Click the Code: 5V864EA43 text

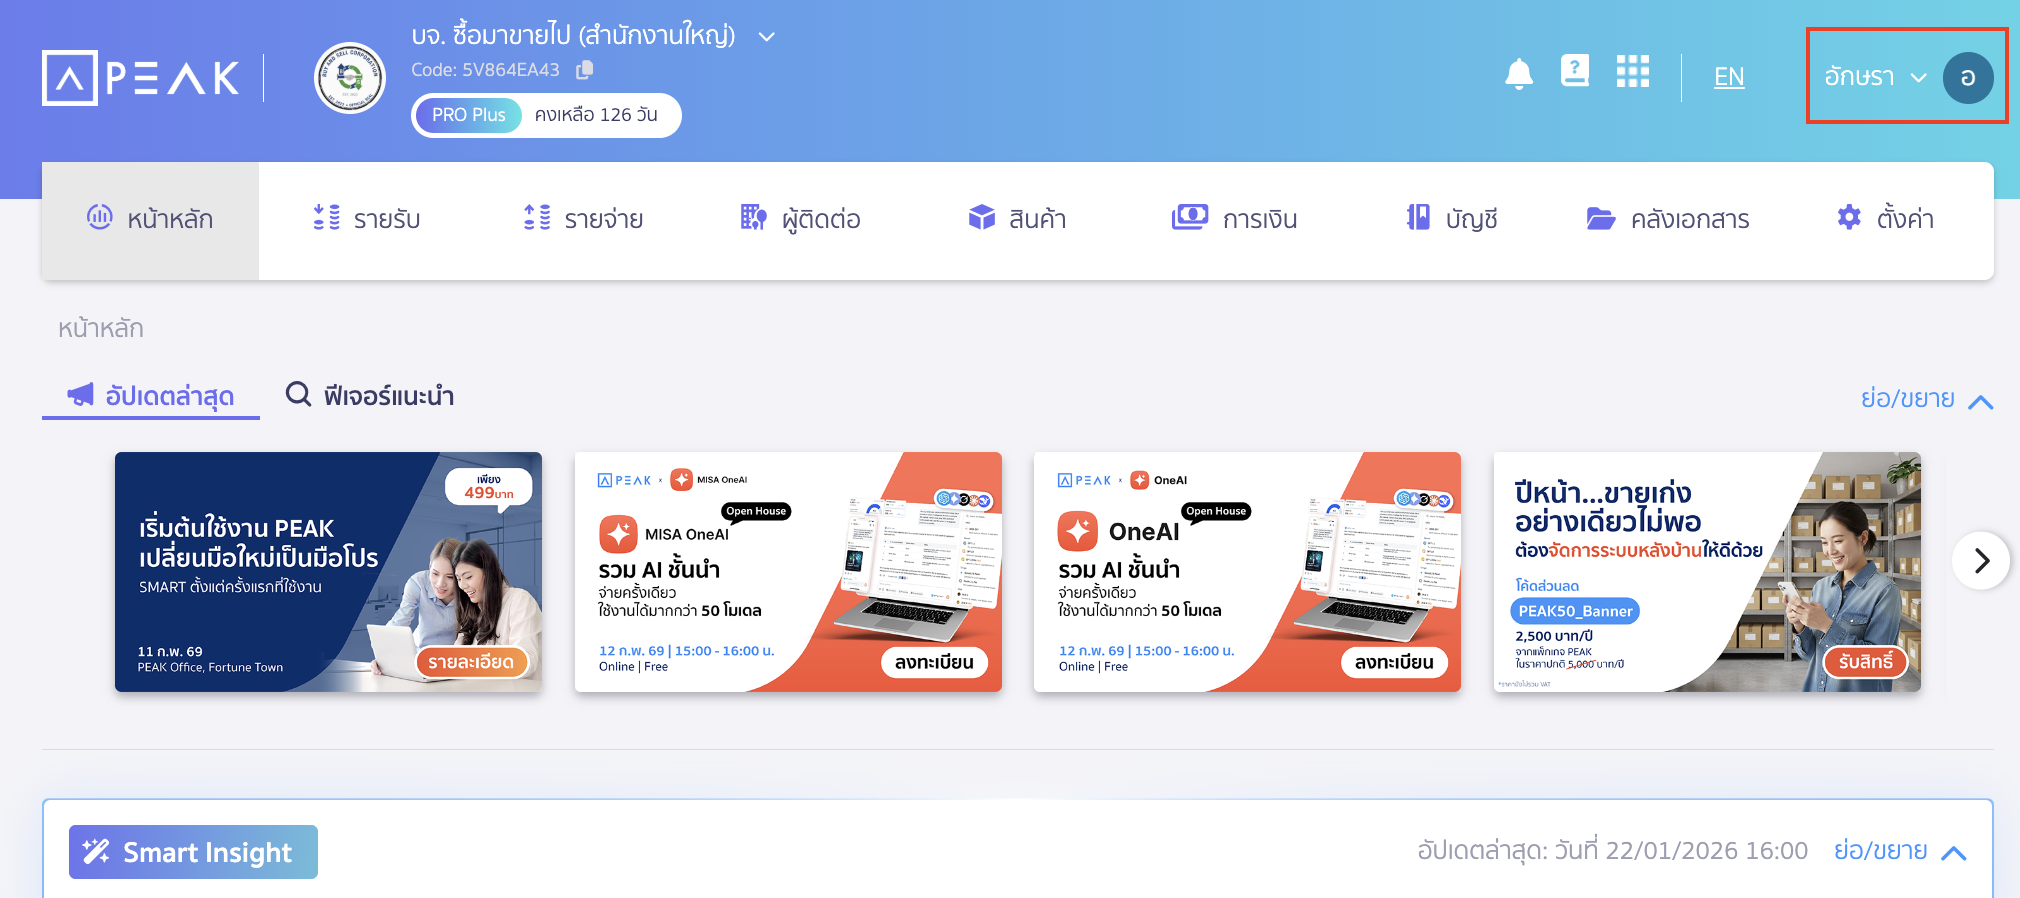coord(485,70)
